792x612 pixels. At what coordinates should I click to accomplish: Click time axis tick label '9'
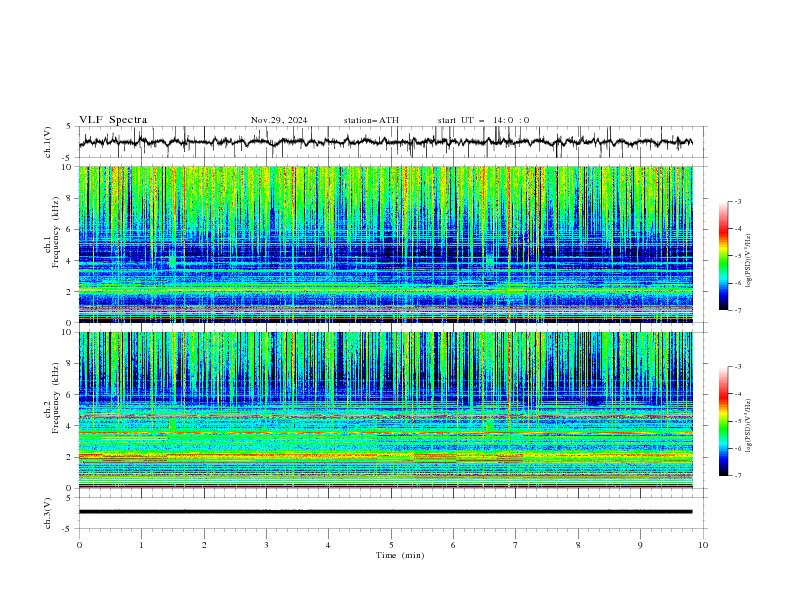tap(640, 545)
